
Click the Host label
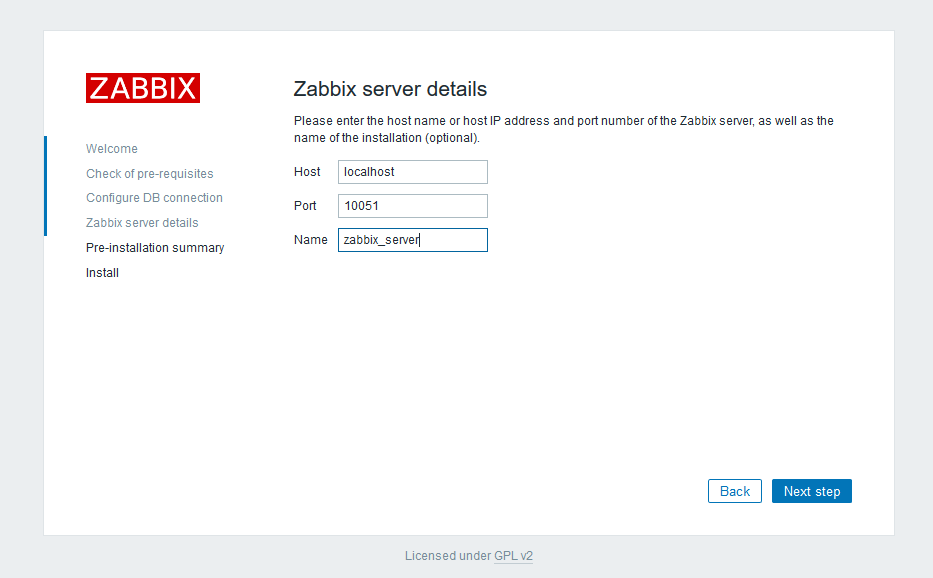click(x=307, y=172)
